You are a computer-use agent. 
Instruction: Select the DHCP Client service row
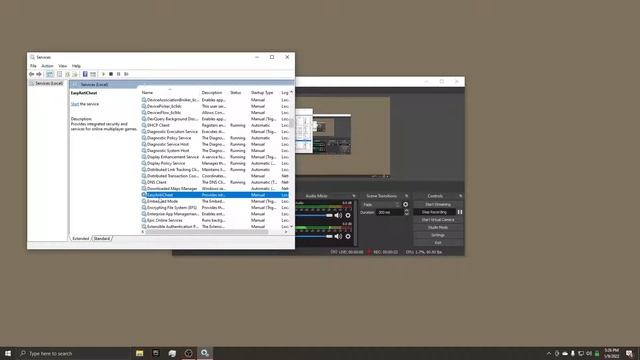tap(215, 125)
